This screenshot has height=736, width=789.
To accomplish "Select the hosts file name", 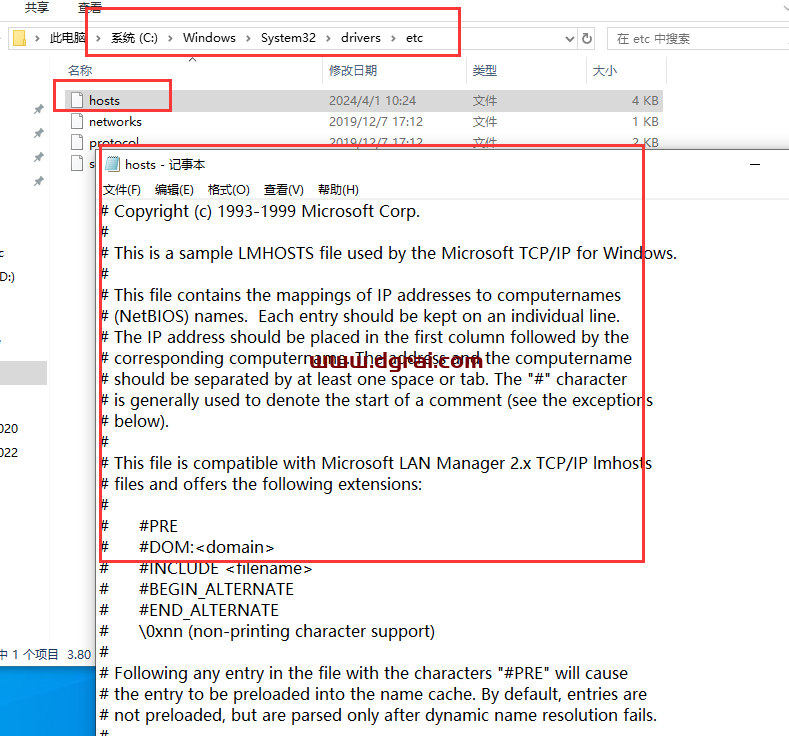I will click(x=104, y=101).
